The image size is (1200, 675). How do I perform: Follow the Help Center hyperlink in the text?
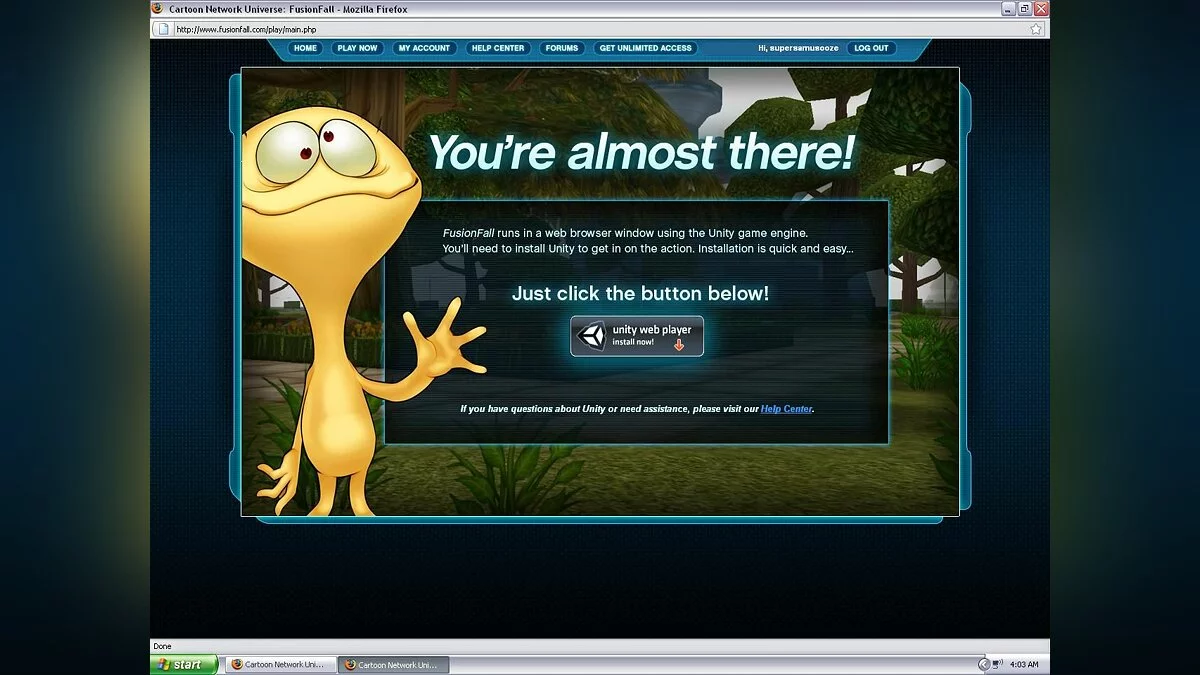786,409
